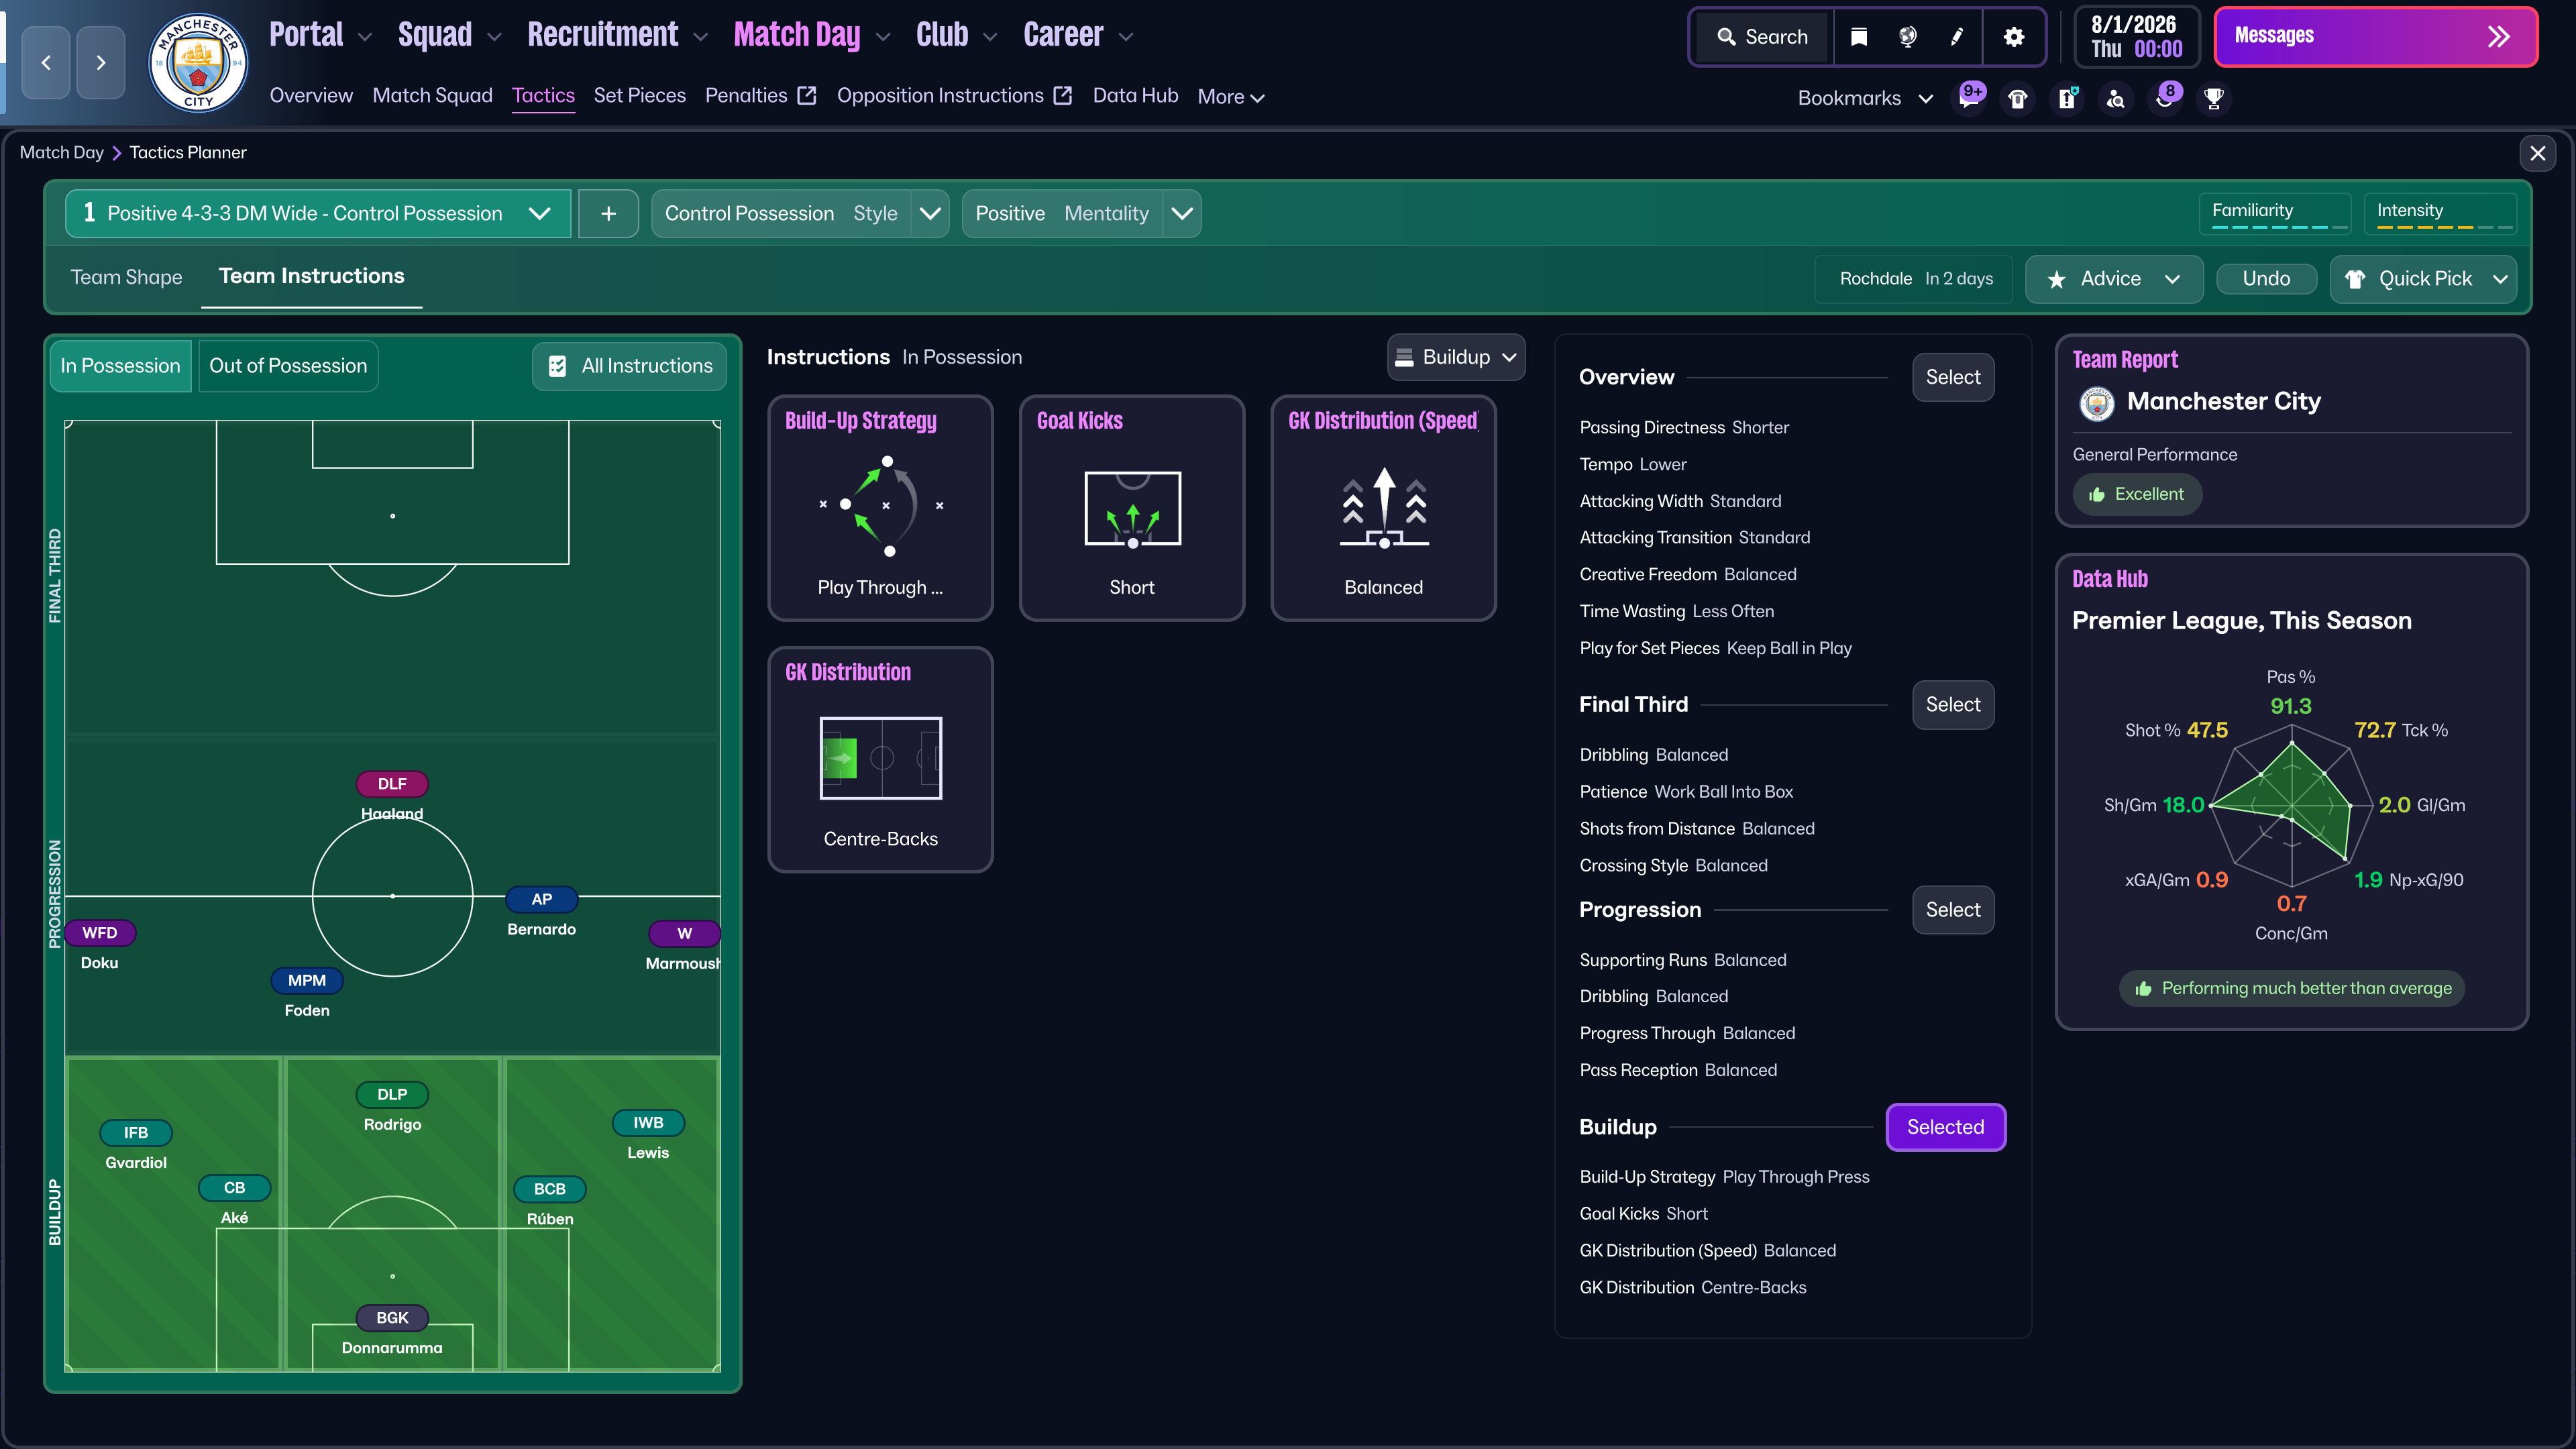Click Select button for Final Third
The image size is (2576, 1449).
pyautogui.click(x=1952, y=705)
